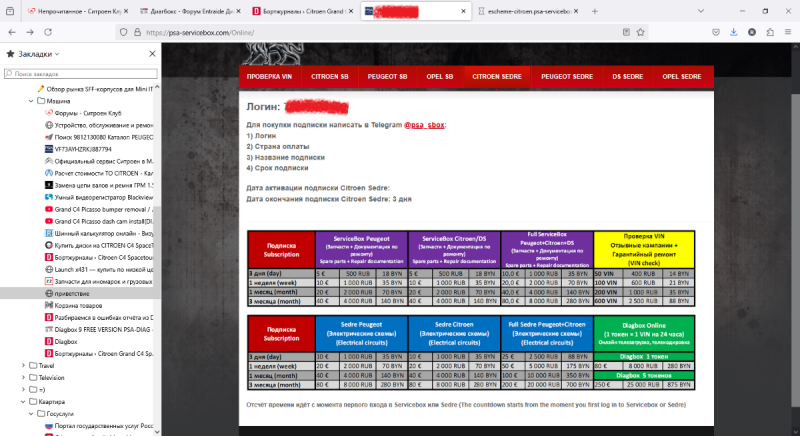Click the @psa_sbox Telegram link
This screenshot has width=800, height=436.
pyautogui.click(x=424, y=125)
